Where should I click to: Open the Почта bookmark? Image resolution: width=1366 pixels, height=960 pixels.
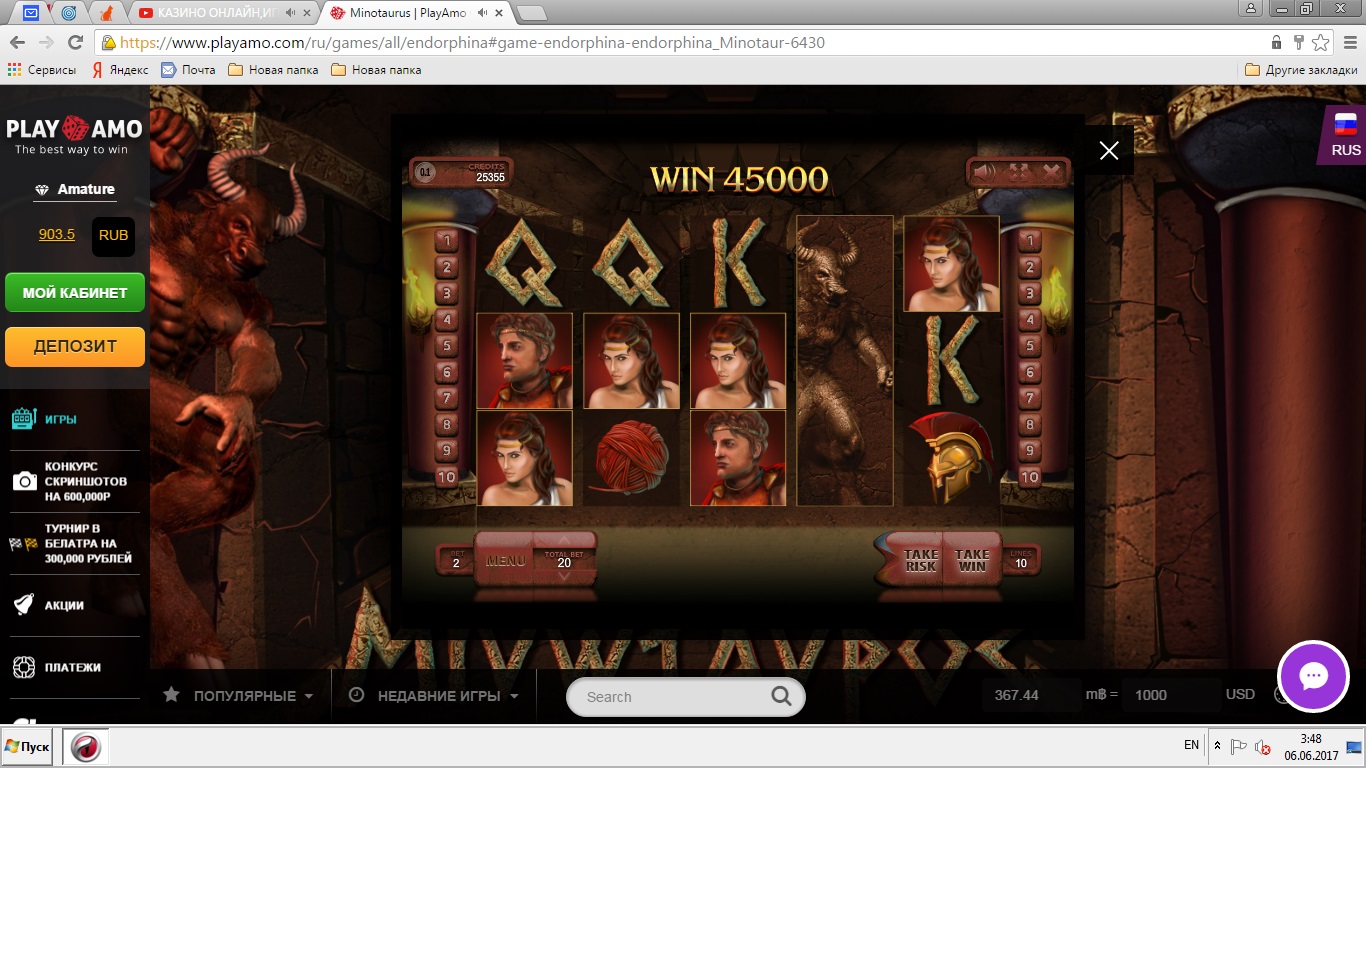pyautogui.click(x=188, y=70)
